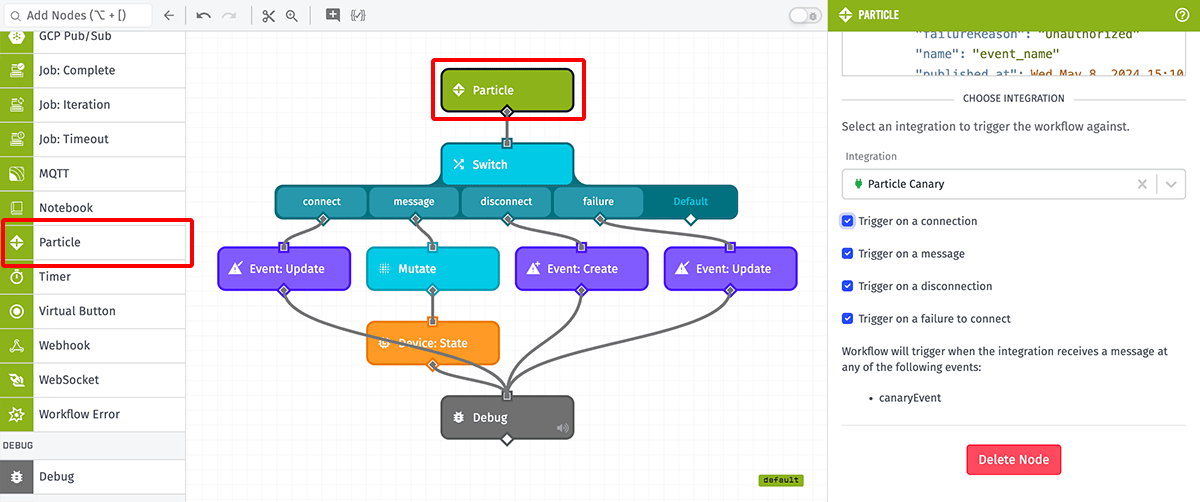The width and height of the screenshot is (1200, 502).
Task: Toggle Trigger on a disconnection checkbox
Action: [848, 286]
